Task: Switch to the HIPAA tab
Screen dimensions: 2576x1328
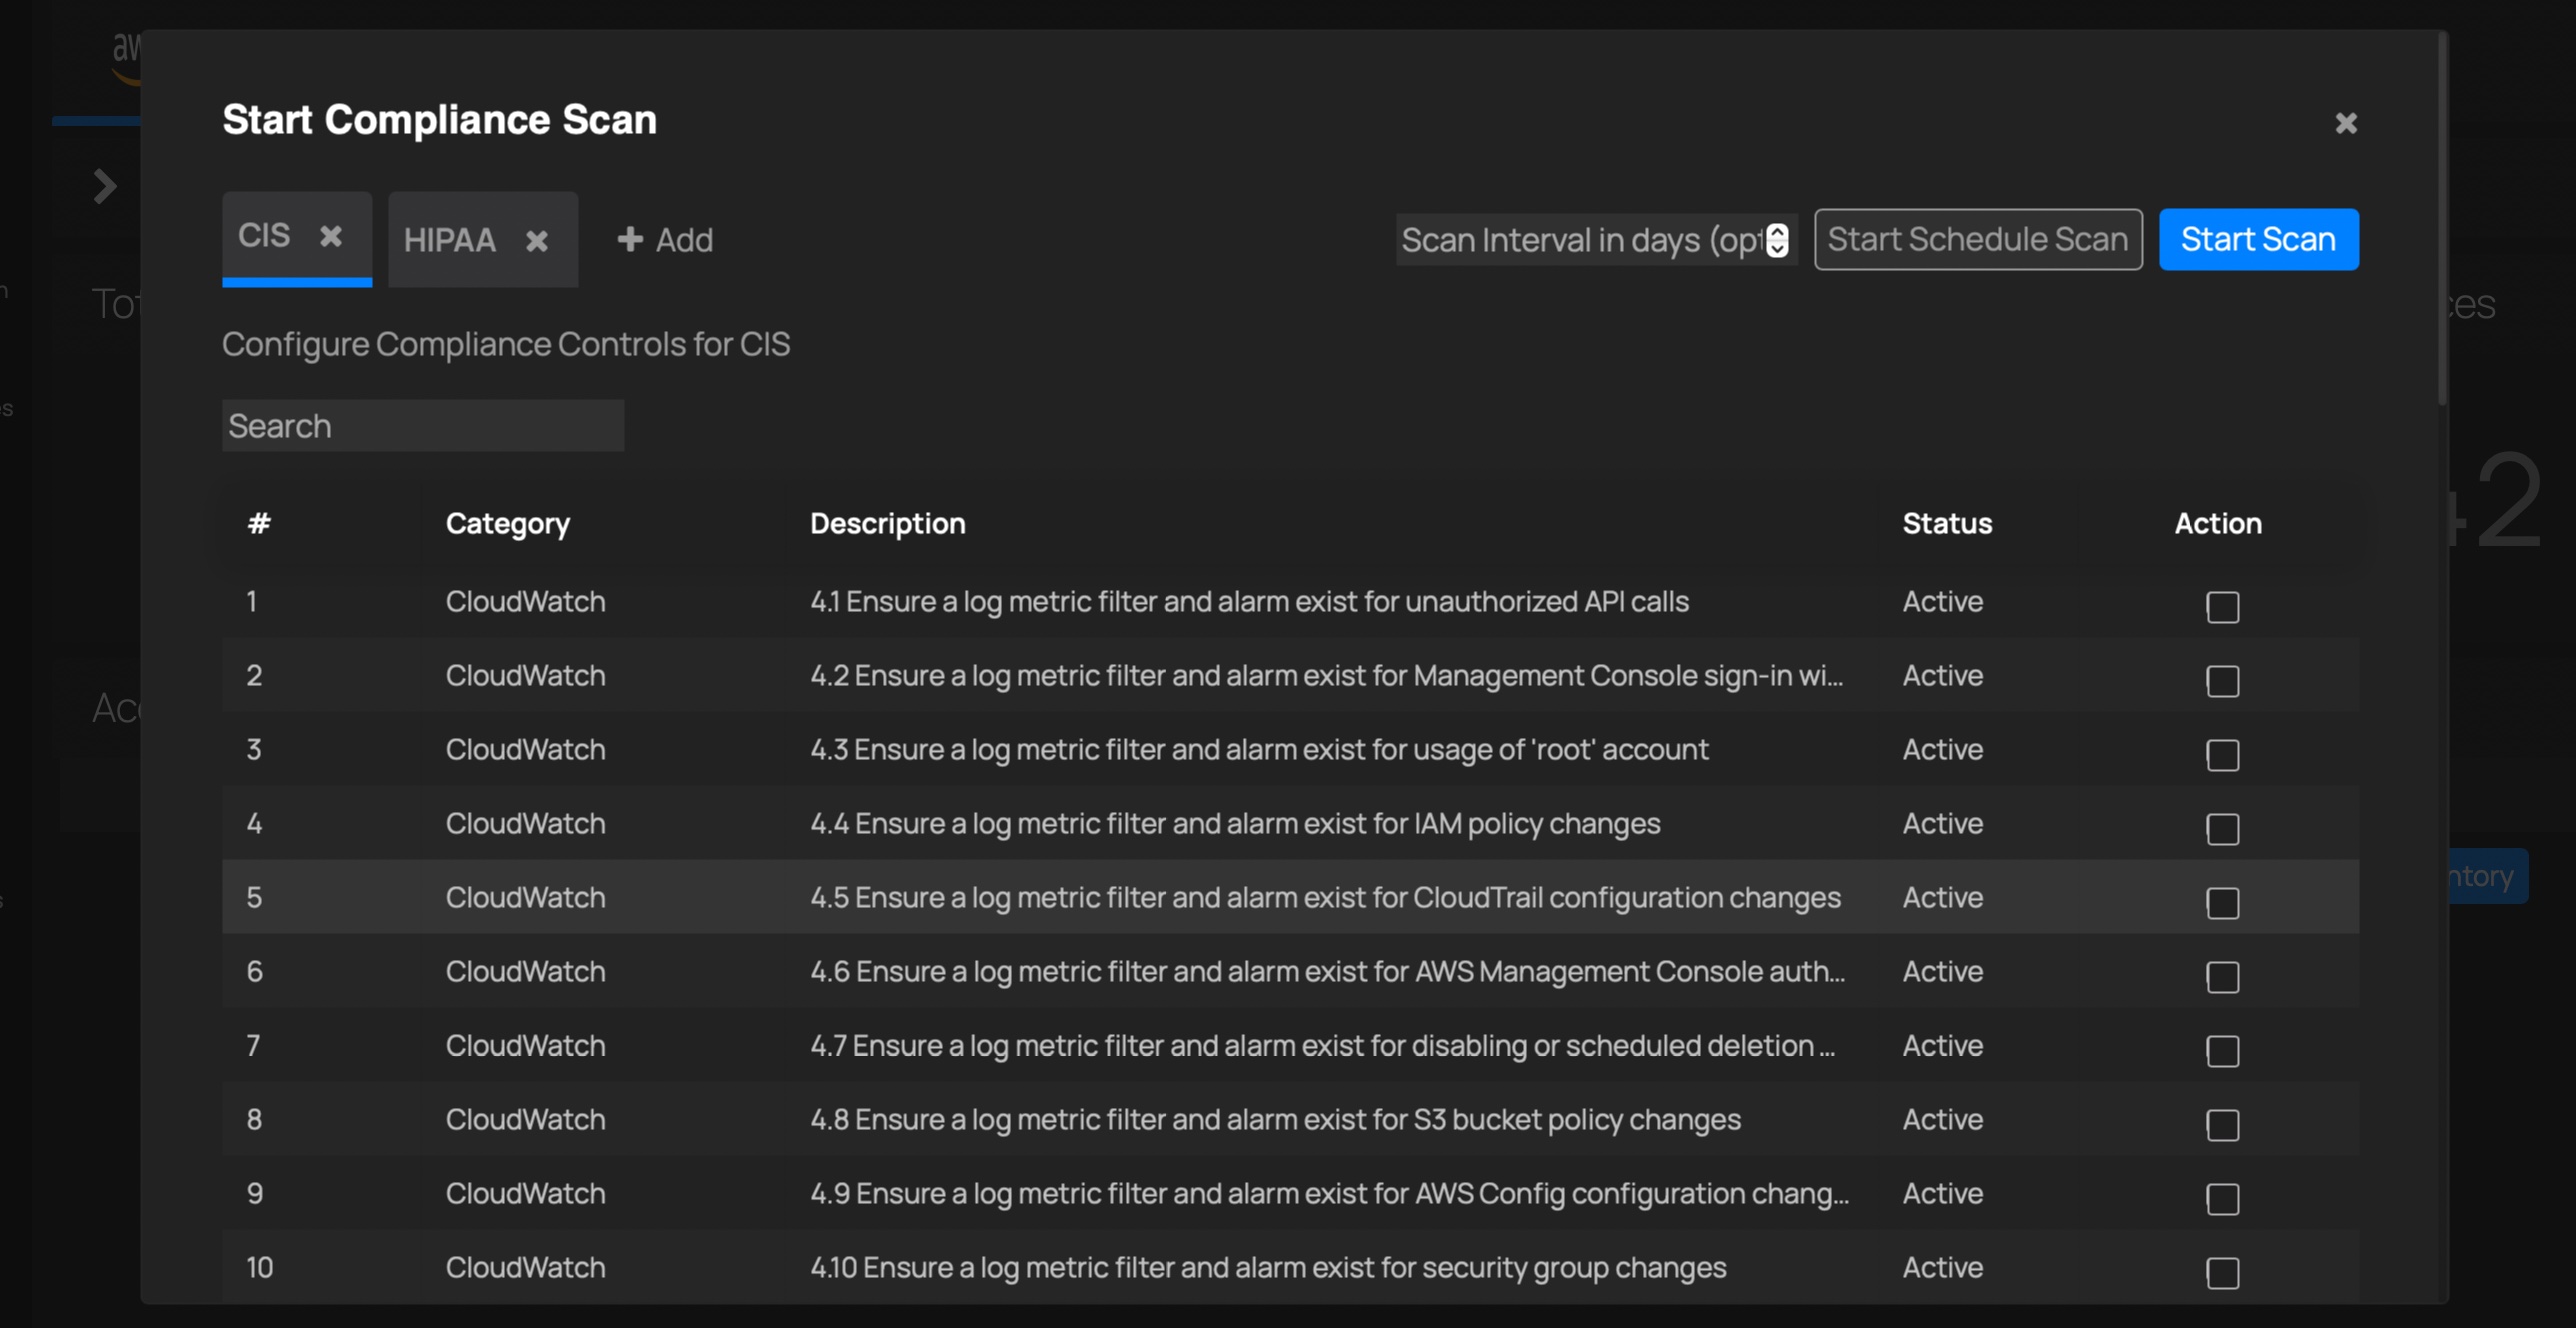Action: pos(449,240)
